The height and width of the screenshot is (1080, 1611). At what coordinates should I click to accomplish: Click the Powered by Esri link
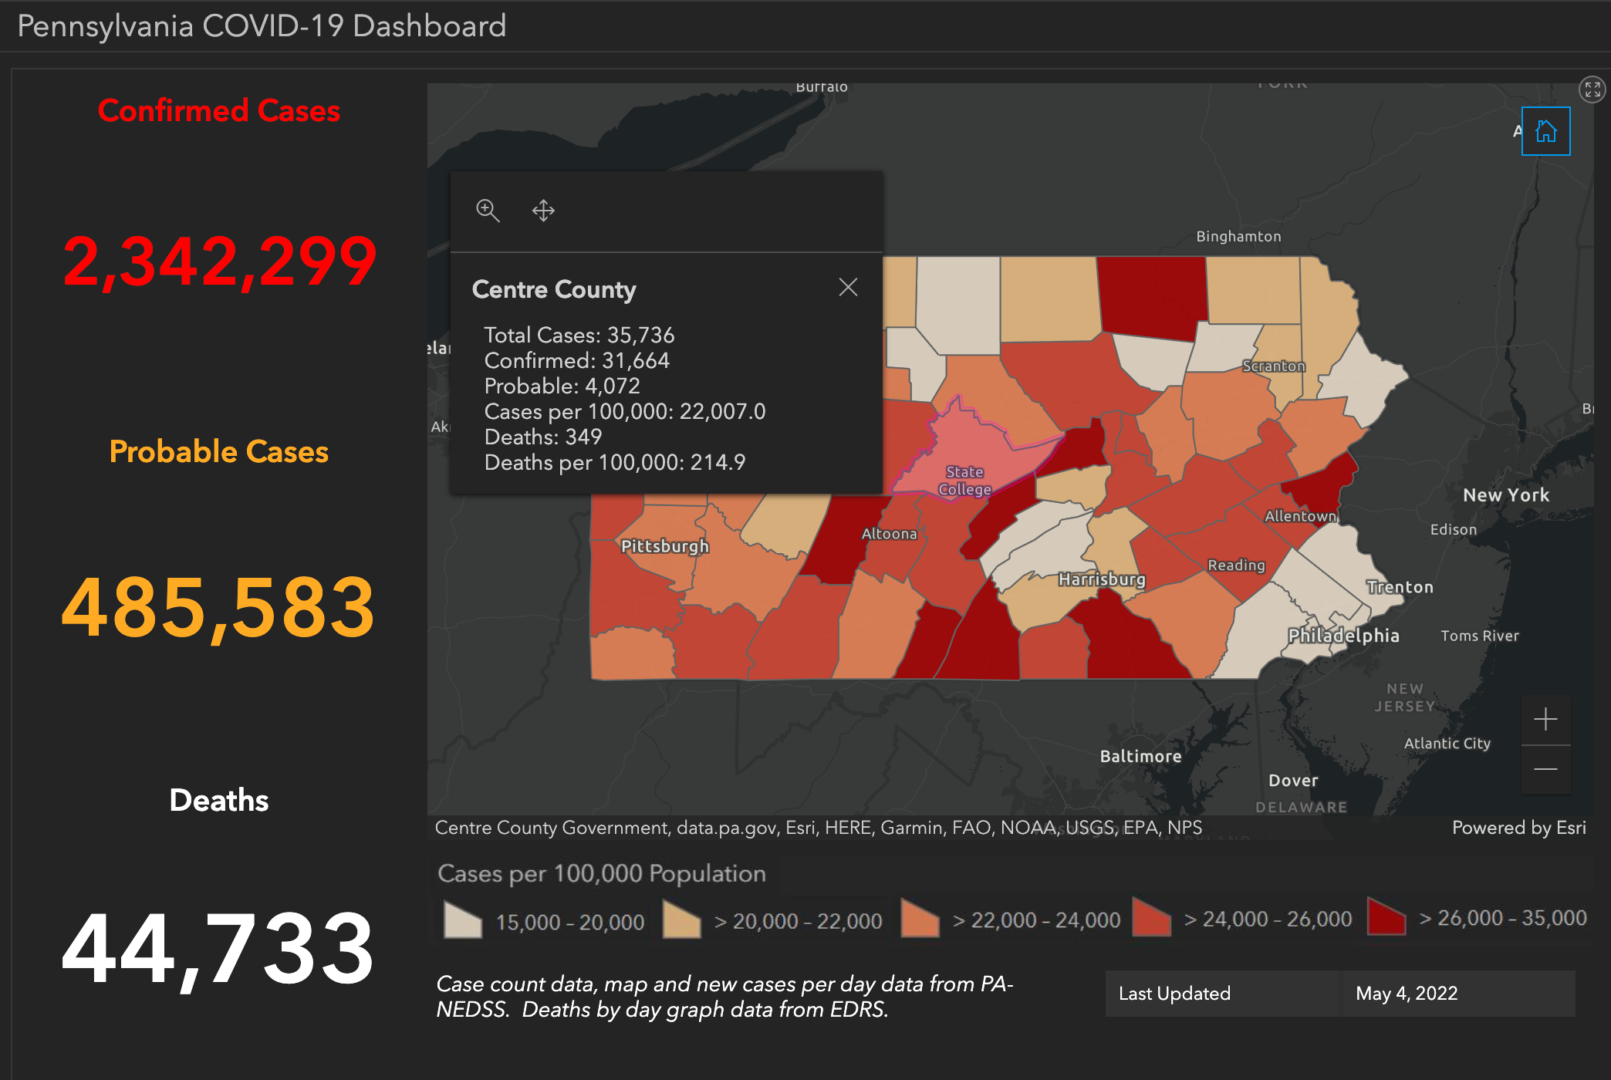pyautogui.click(x=1518, y=827)
